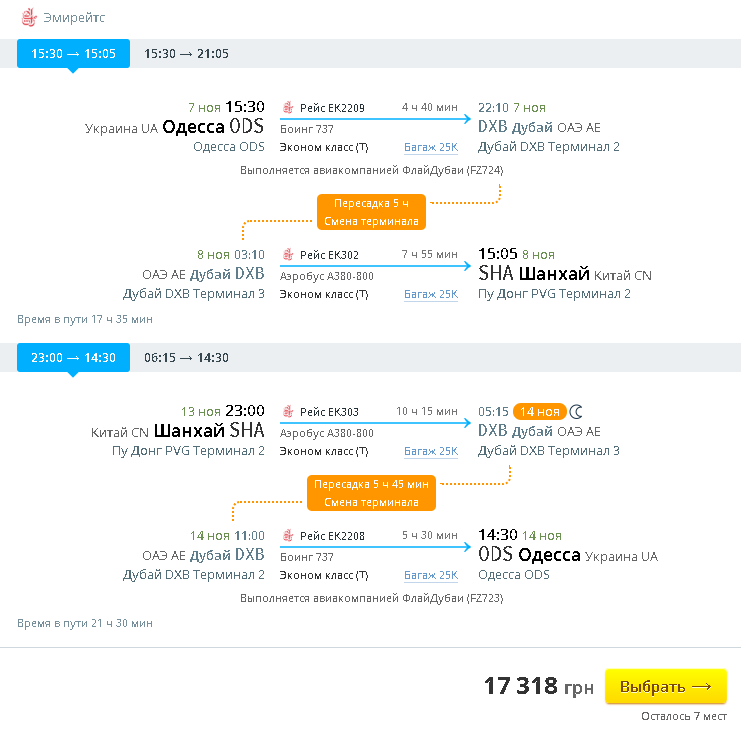
Task: Click Emirates icon next to flight EK2209
Action: tap(288, 108)
